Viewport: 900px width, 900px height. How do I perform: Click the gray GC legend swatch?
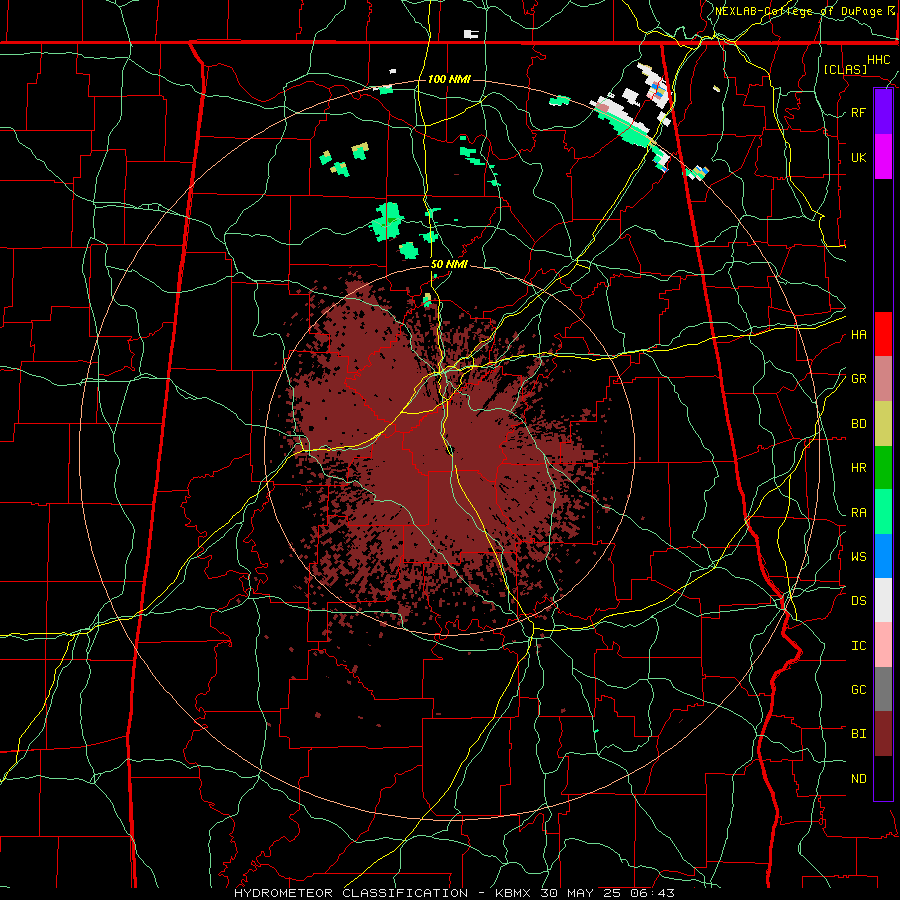pos(883,689)
